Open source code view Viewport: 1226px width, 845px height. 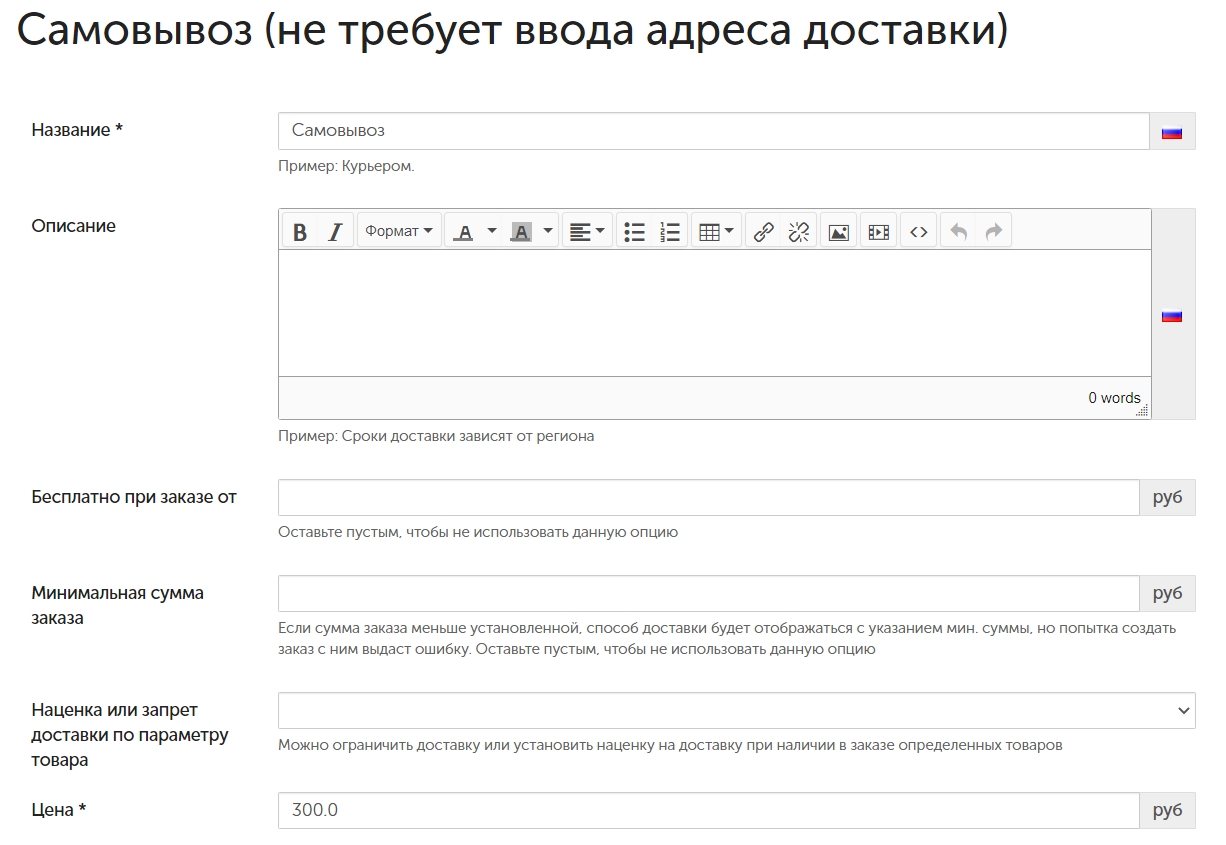point(919,231)
